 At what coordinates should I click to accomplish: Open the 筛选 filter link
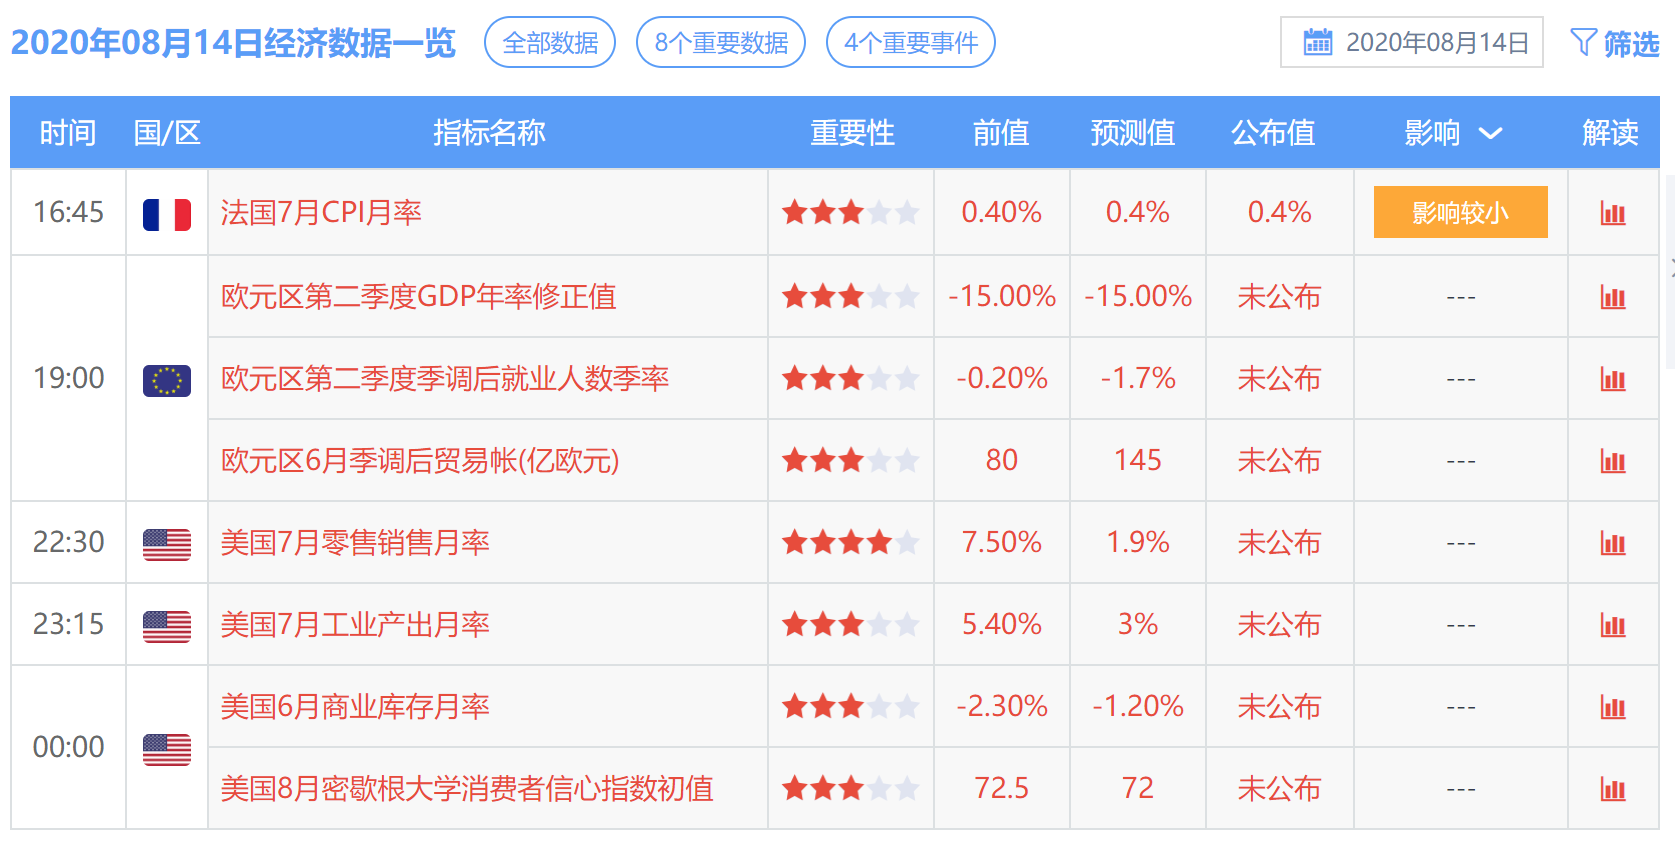[x=1615, y=43]
